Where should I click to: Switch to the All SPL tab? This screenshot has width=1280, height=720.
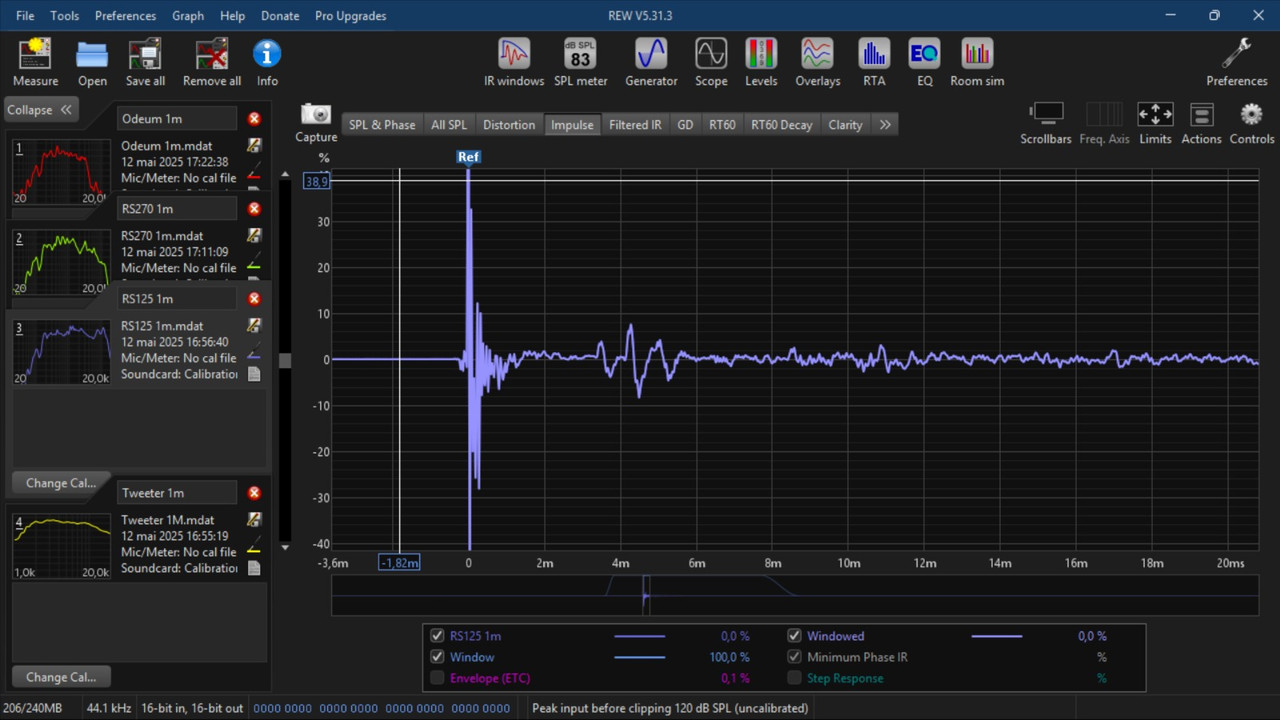(449, 125)
